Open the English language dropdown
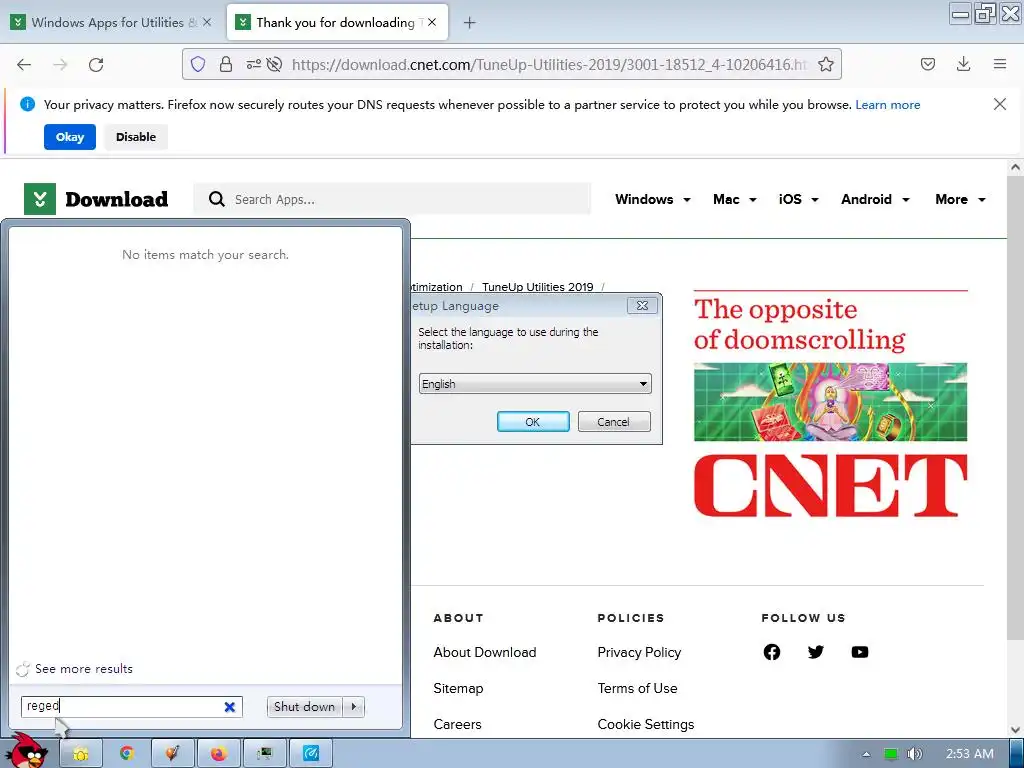1024x768 pixels. click(x=535, y=384)
